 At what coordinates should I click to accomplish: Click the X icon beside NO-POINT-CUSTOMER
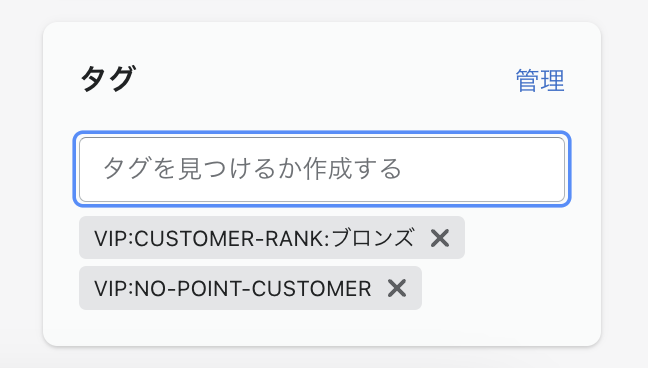[x=397, y=288]
